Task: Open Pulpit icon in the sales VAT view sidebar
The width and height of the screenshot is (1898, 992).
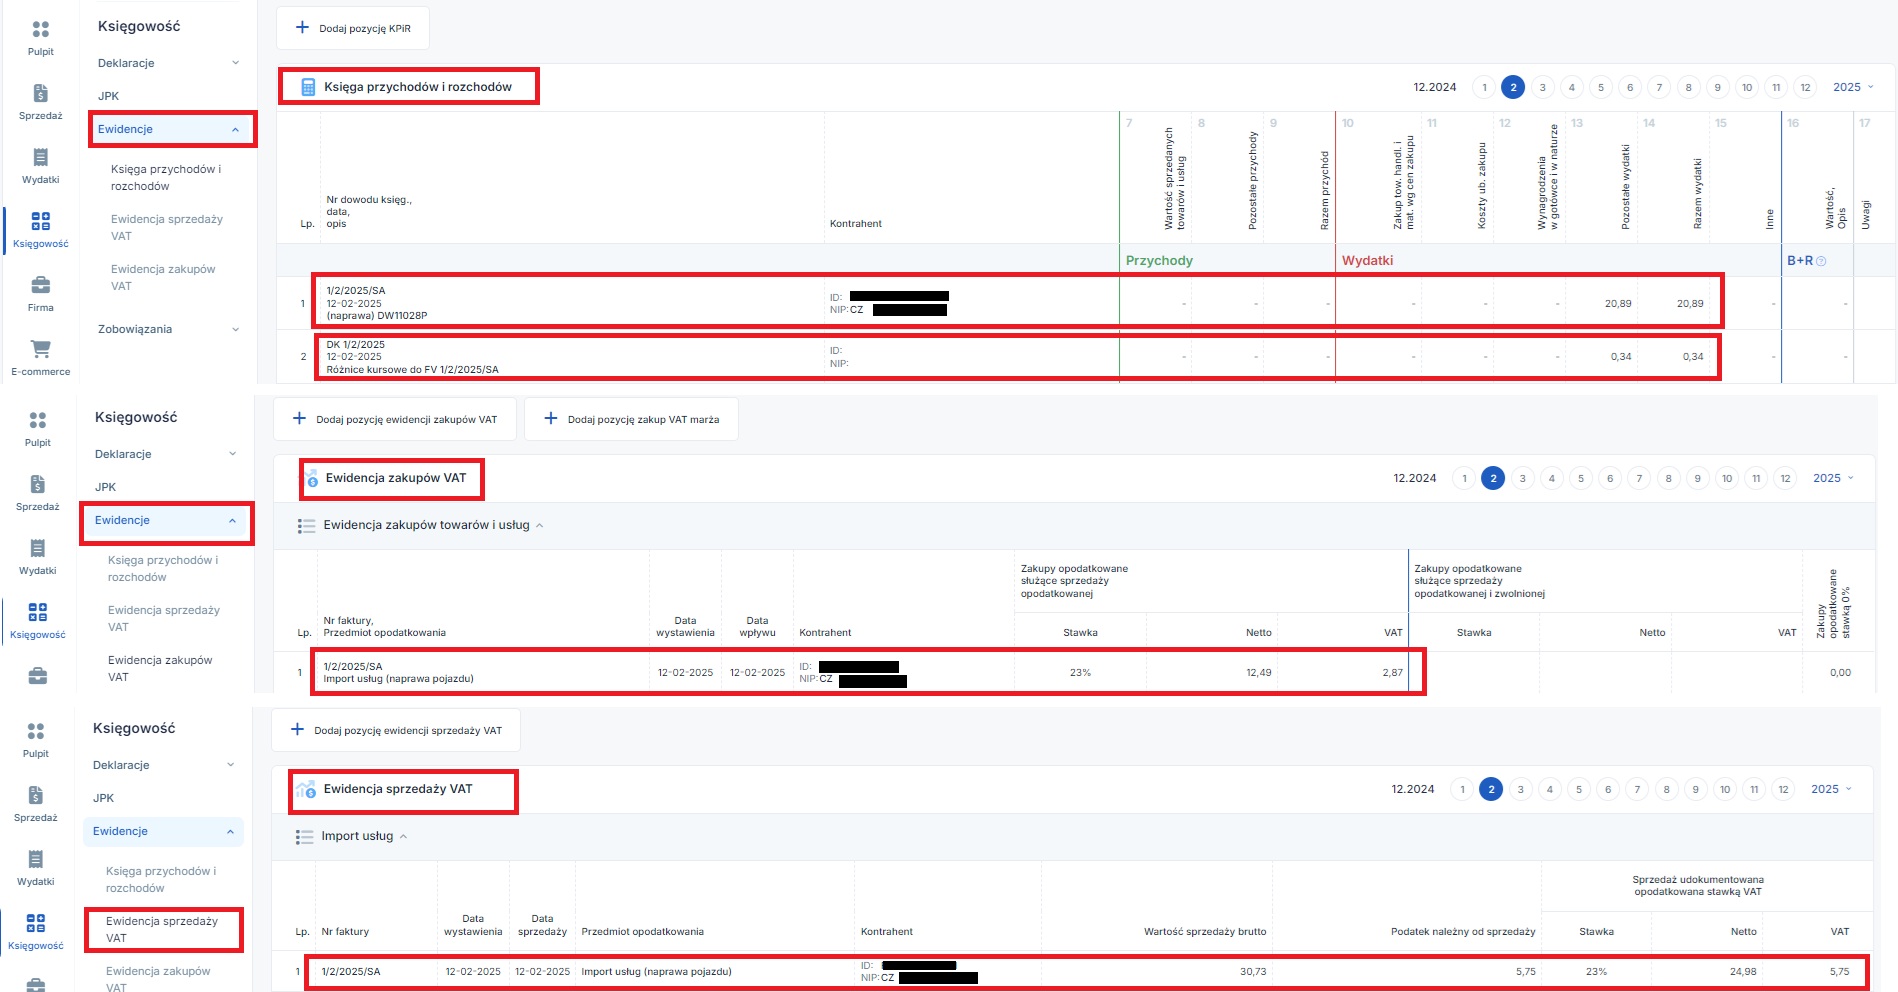Action: 36,732
